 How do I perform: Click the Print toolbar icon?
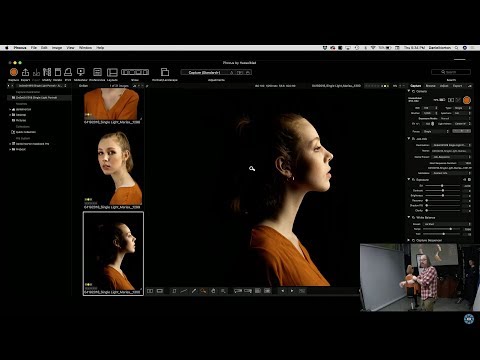pyautogui.click(x=68, y=72)
